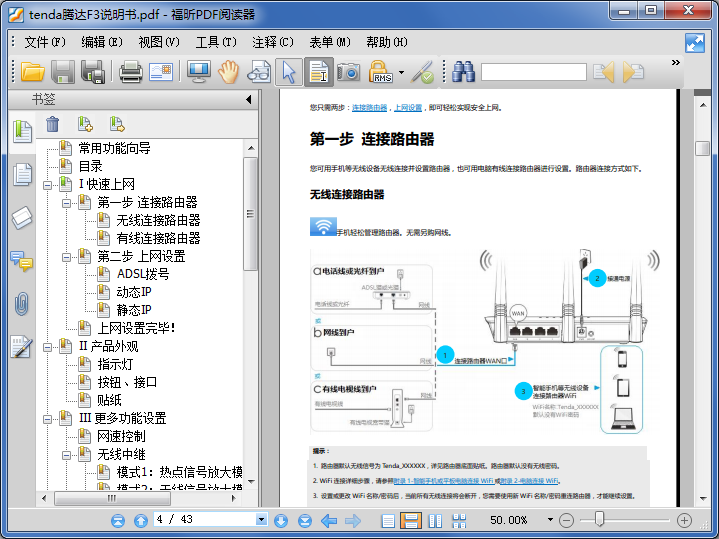719x539 pixels.
Task: Open the 文件(F) menu
Action: click(x=45, y=42)
